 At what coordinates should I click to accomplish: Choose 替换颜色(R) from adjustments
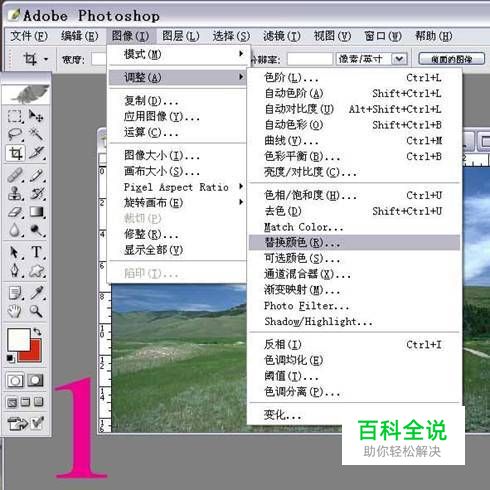pos(354,242)
